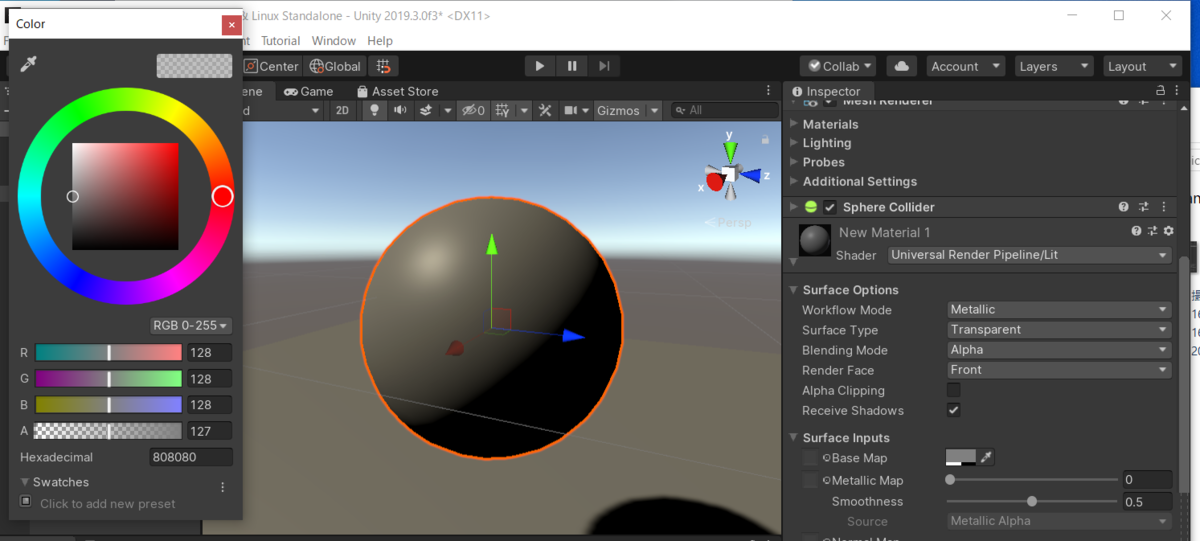Click the Base Map color swatch

pos(961,458)
